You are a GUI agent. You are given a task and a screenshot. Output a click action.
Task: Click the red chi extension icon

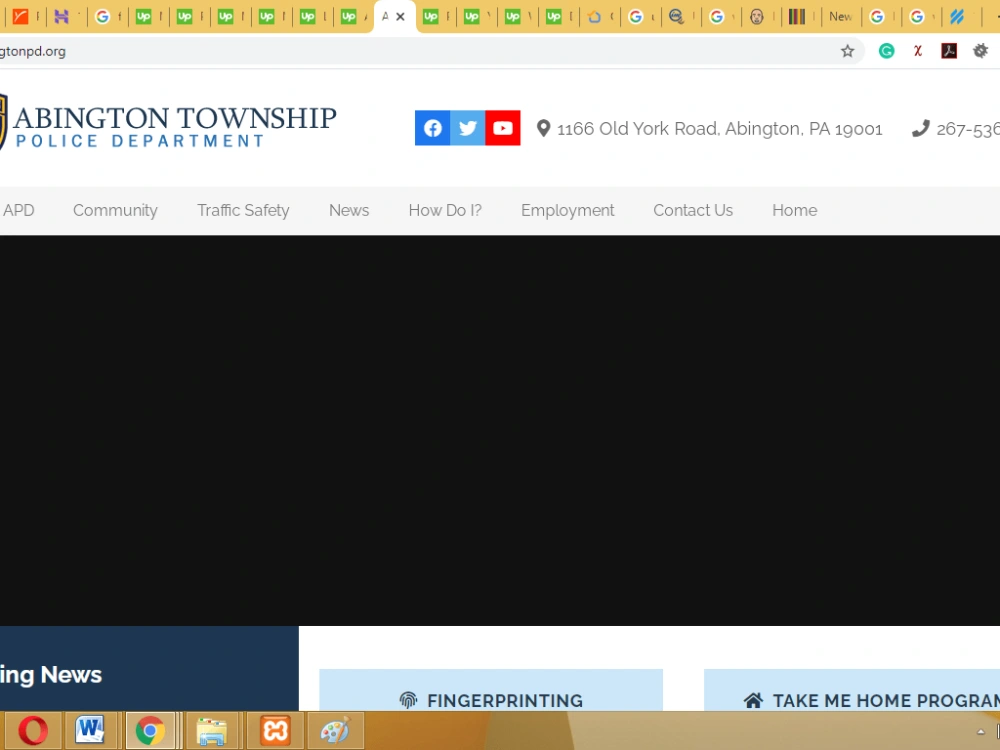(918, 51)
